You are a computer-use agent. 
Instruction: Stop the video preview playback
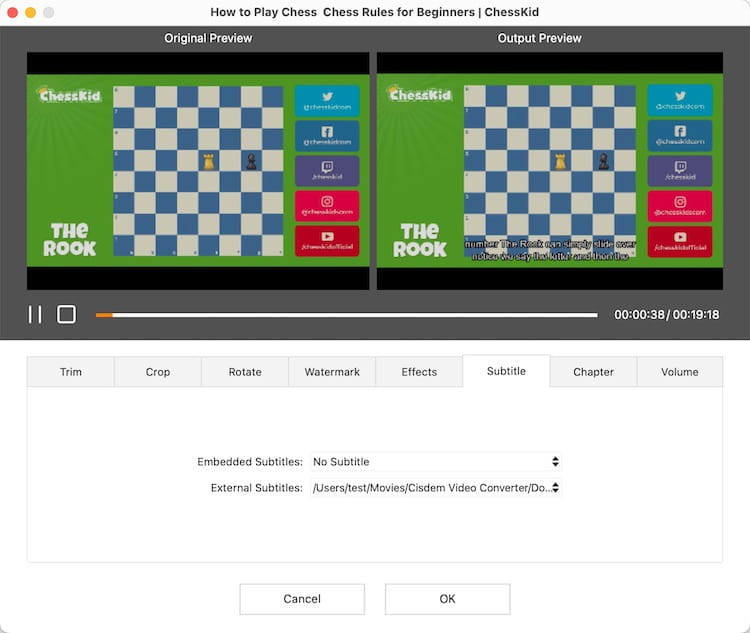66,314
